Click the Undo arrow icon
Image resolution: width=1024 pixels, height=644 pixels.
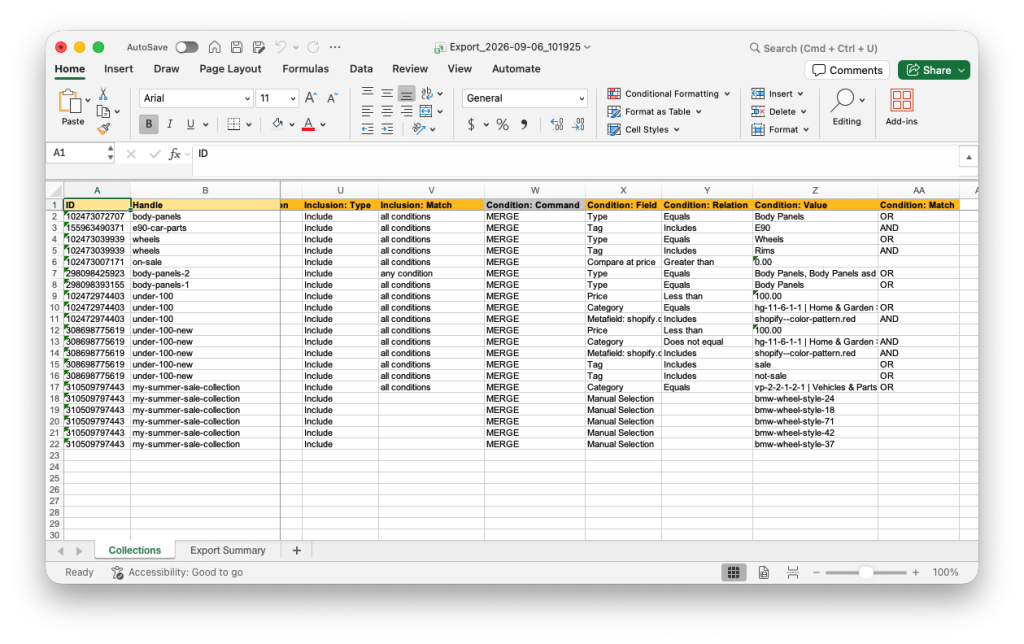281,47
